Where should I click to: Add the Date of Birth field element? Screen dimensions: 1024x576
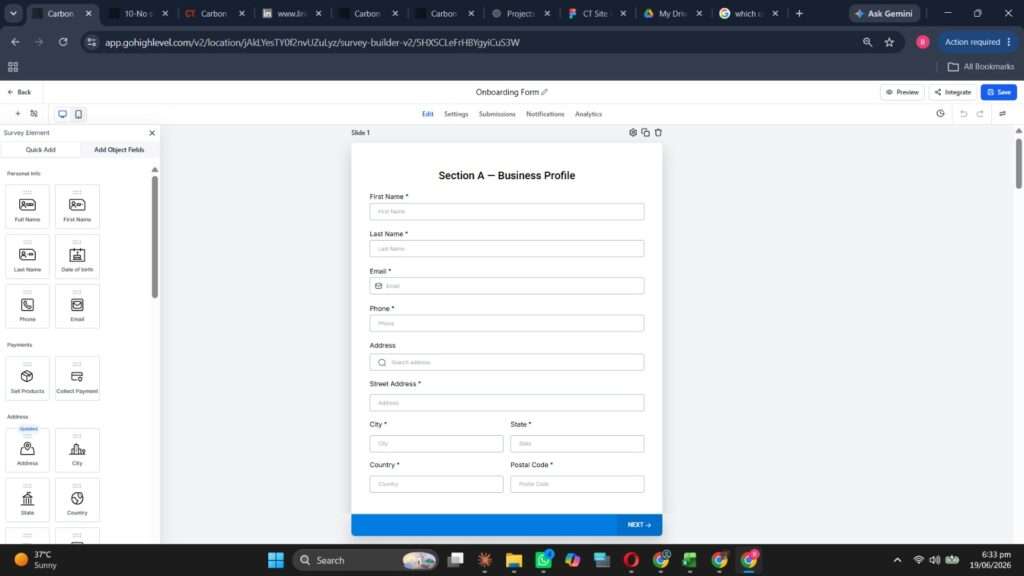pos(77,256)
